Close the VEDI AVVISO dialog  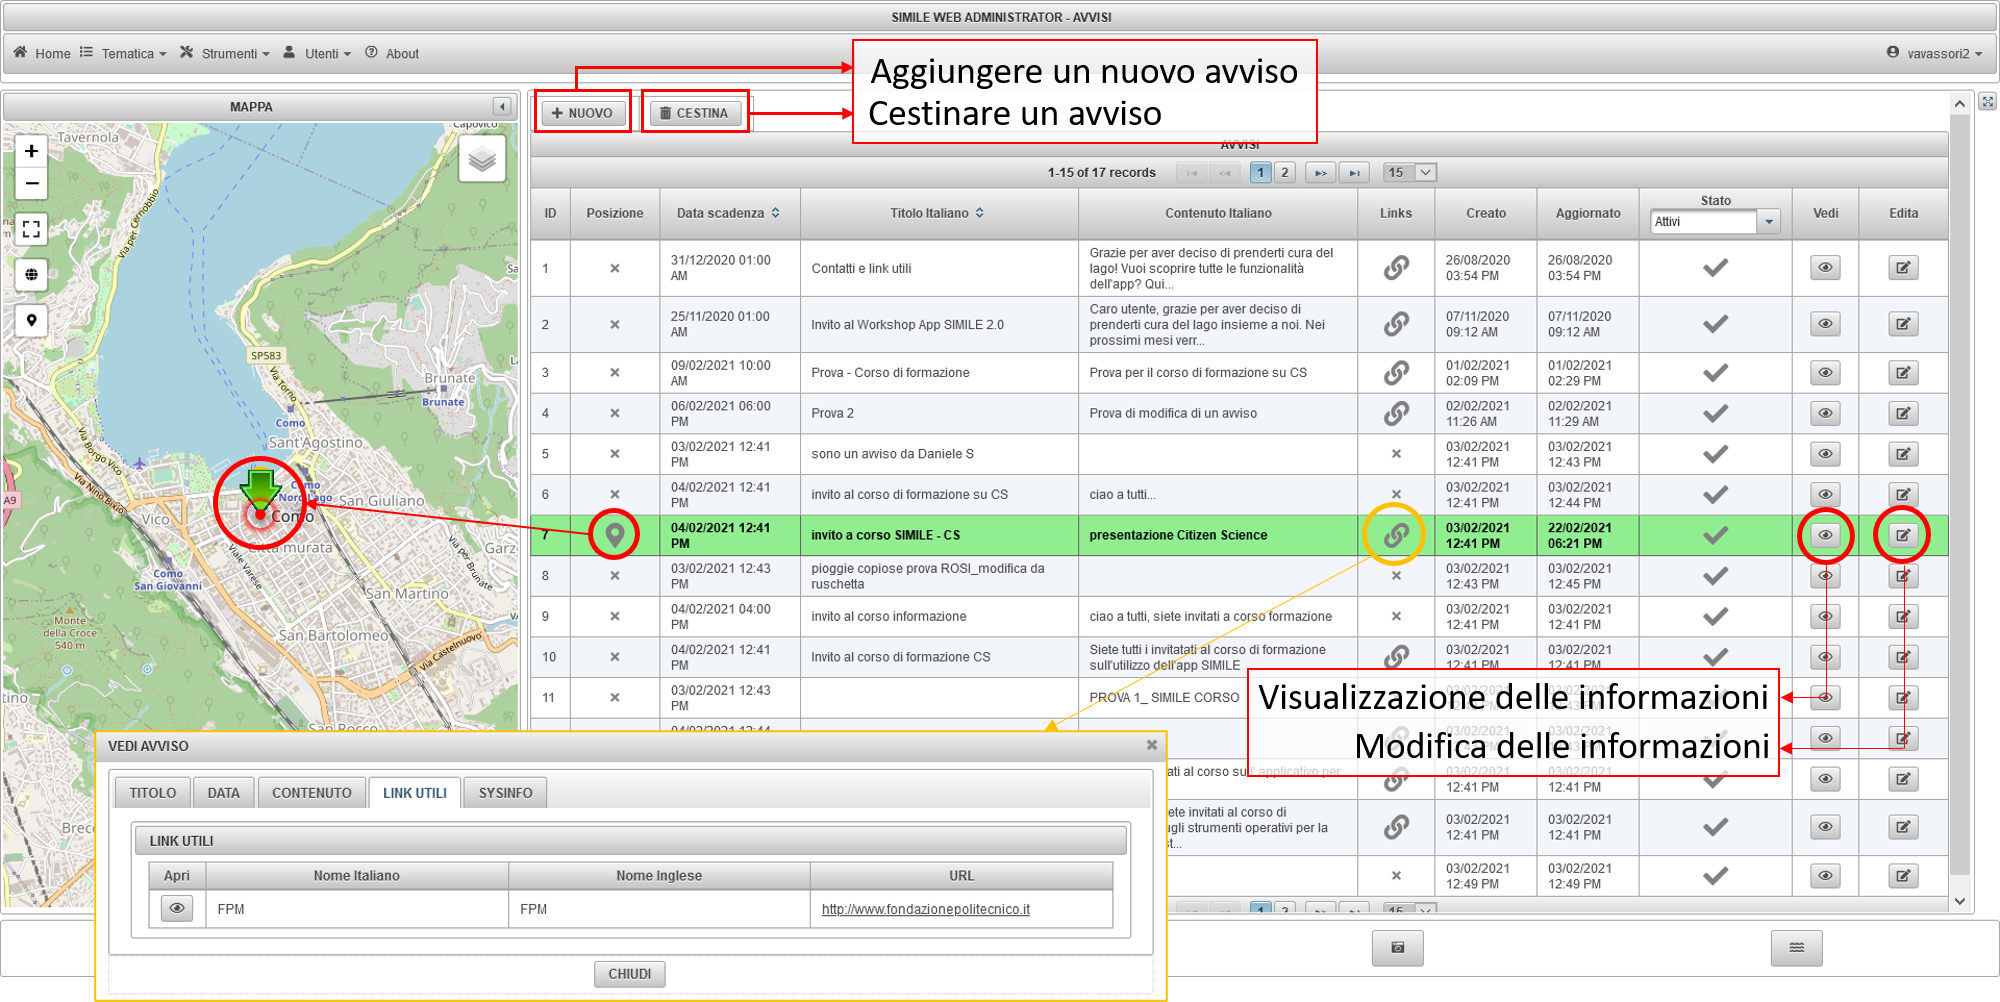[x=1151, y=745]
